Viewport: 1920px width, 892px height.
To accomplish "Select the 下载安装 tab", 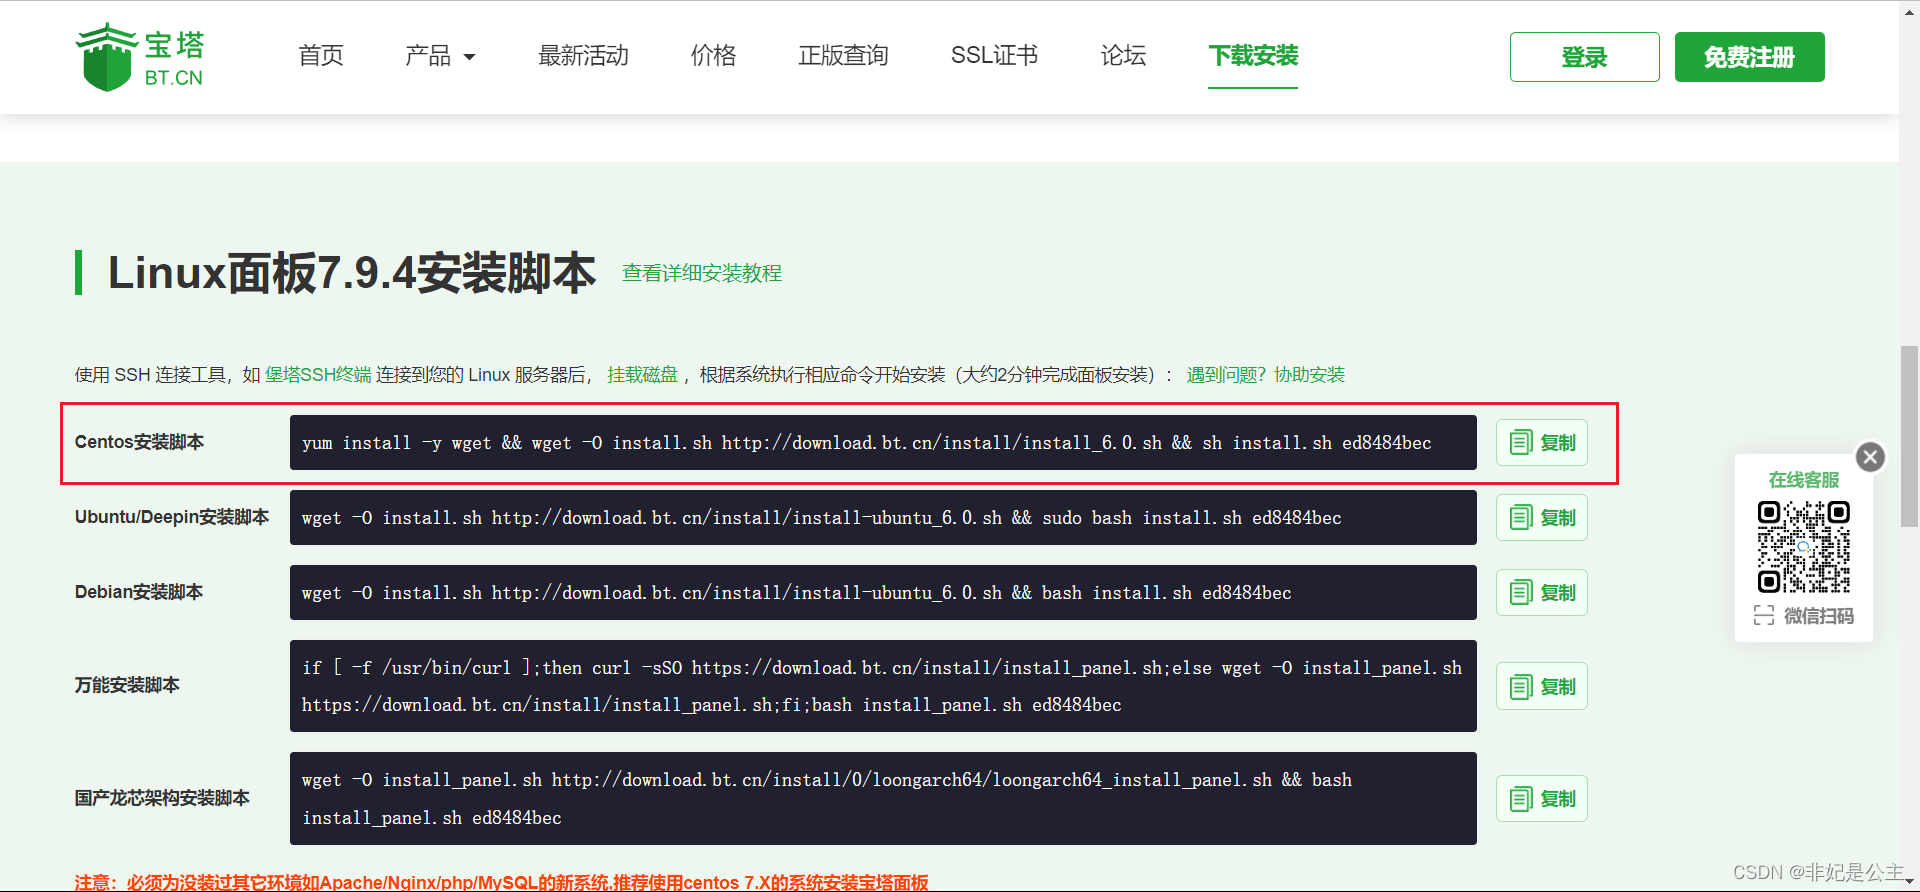I will point(1253,56).
